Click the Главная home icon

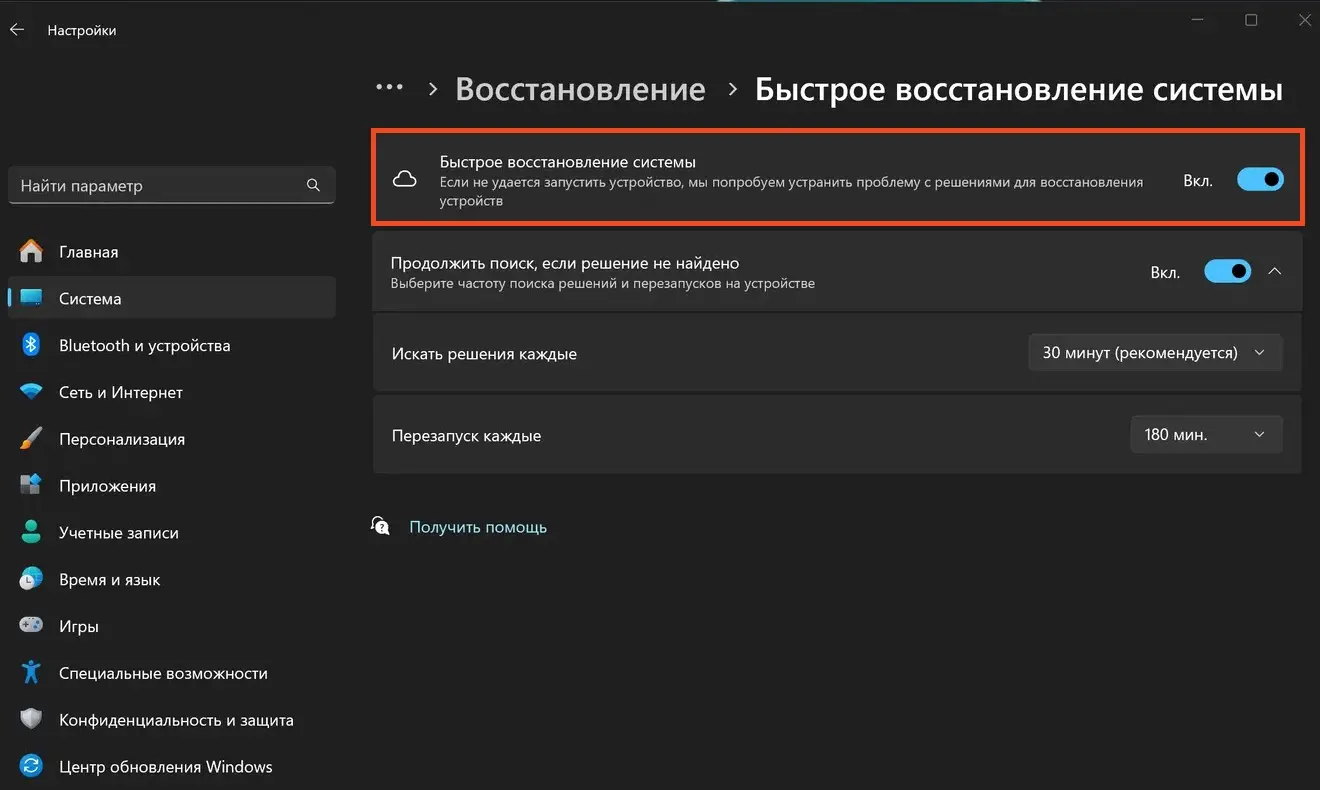coord(31,251)
